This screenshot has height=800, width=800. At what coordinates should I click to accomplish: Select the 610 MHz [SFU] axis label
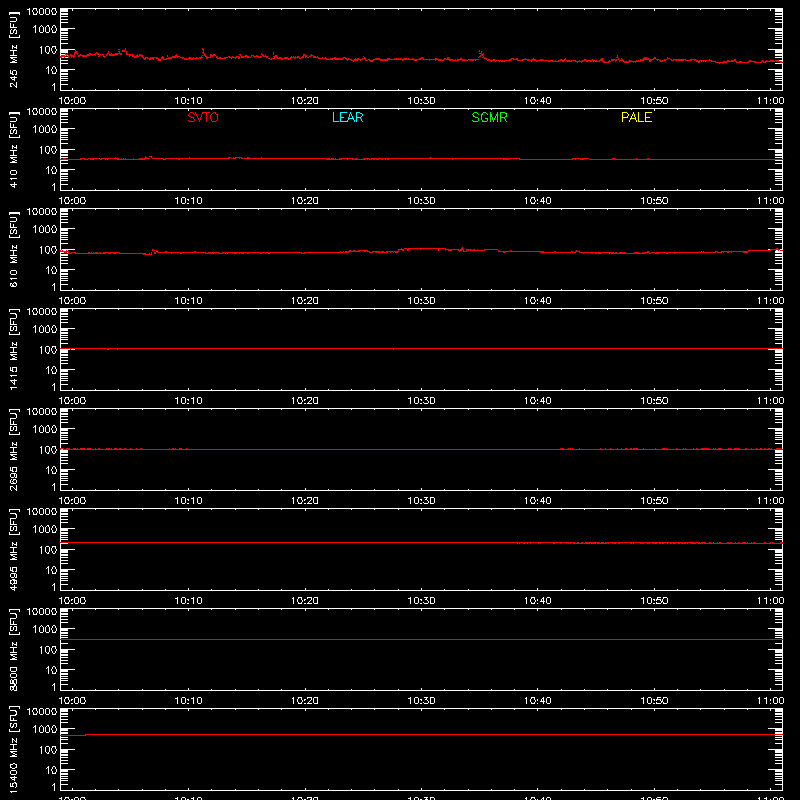[14, 249]
